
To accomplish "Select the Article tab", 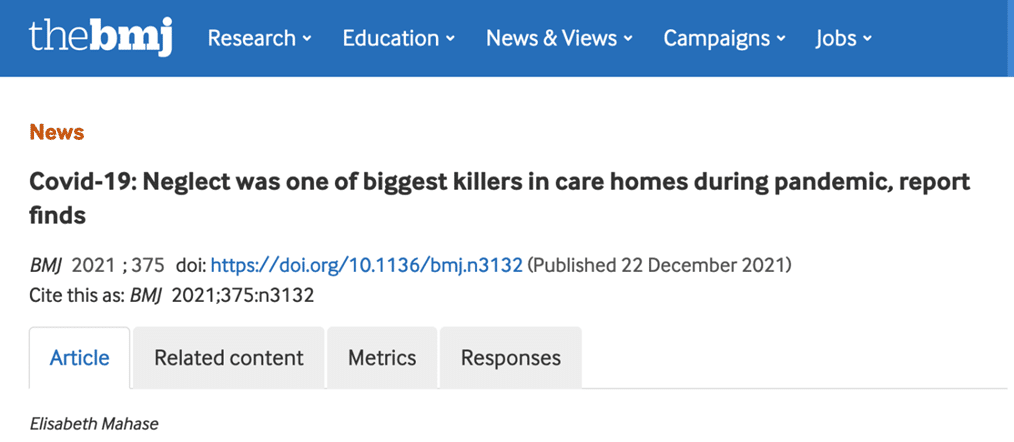I will pos(80,357).
